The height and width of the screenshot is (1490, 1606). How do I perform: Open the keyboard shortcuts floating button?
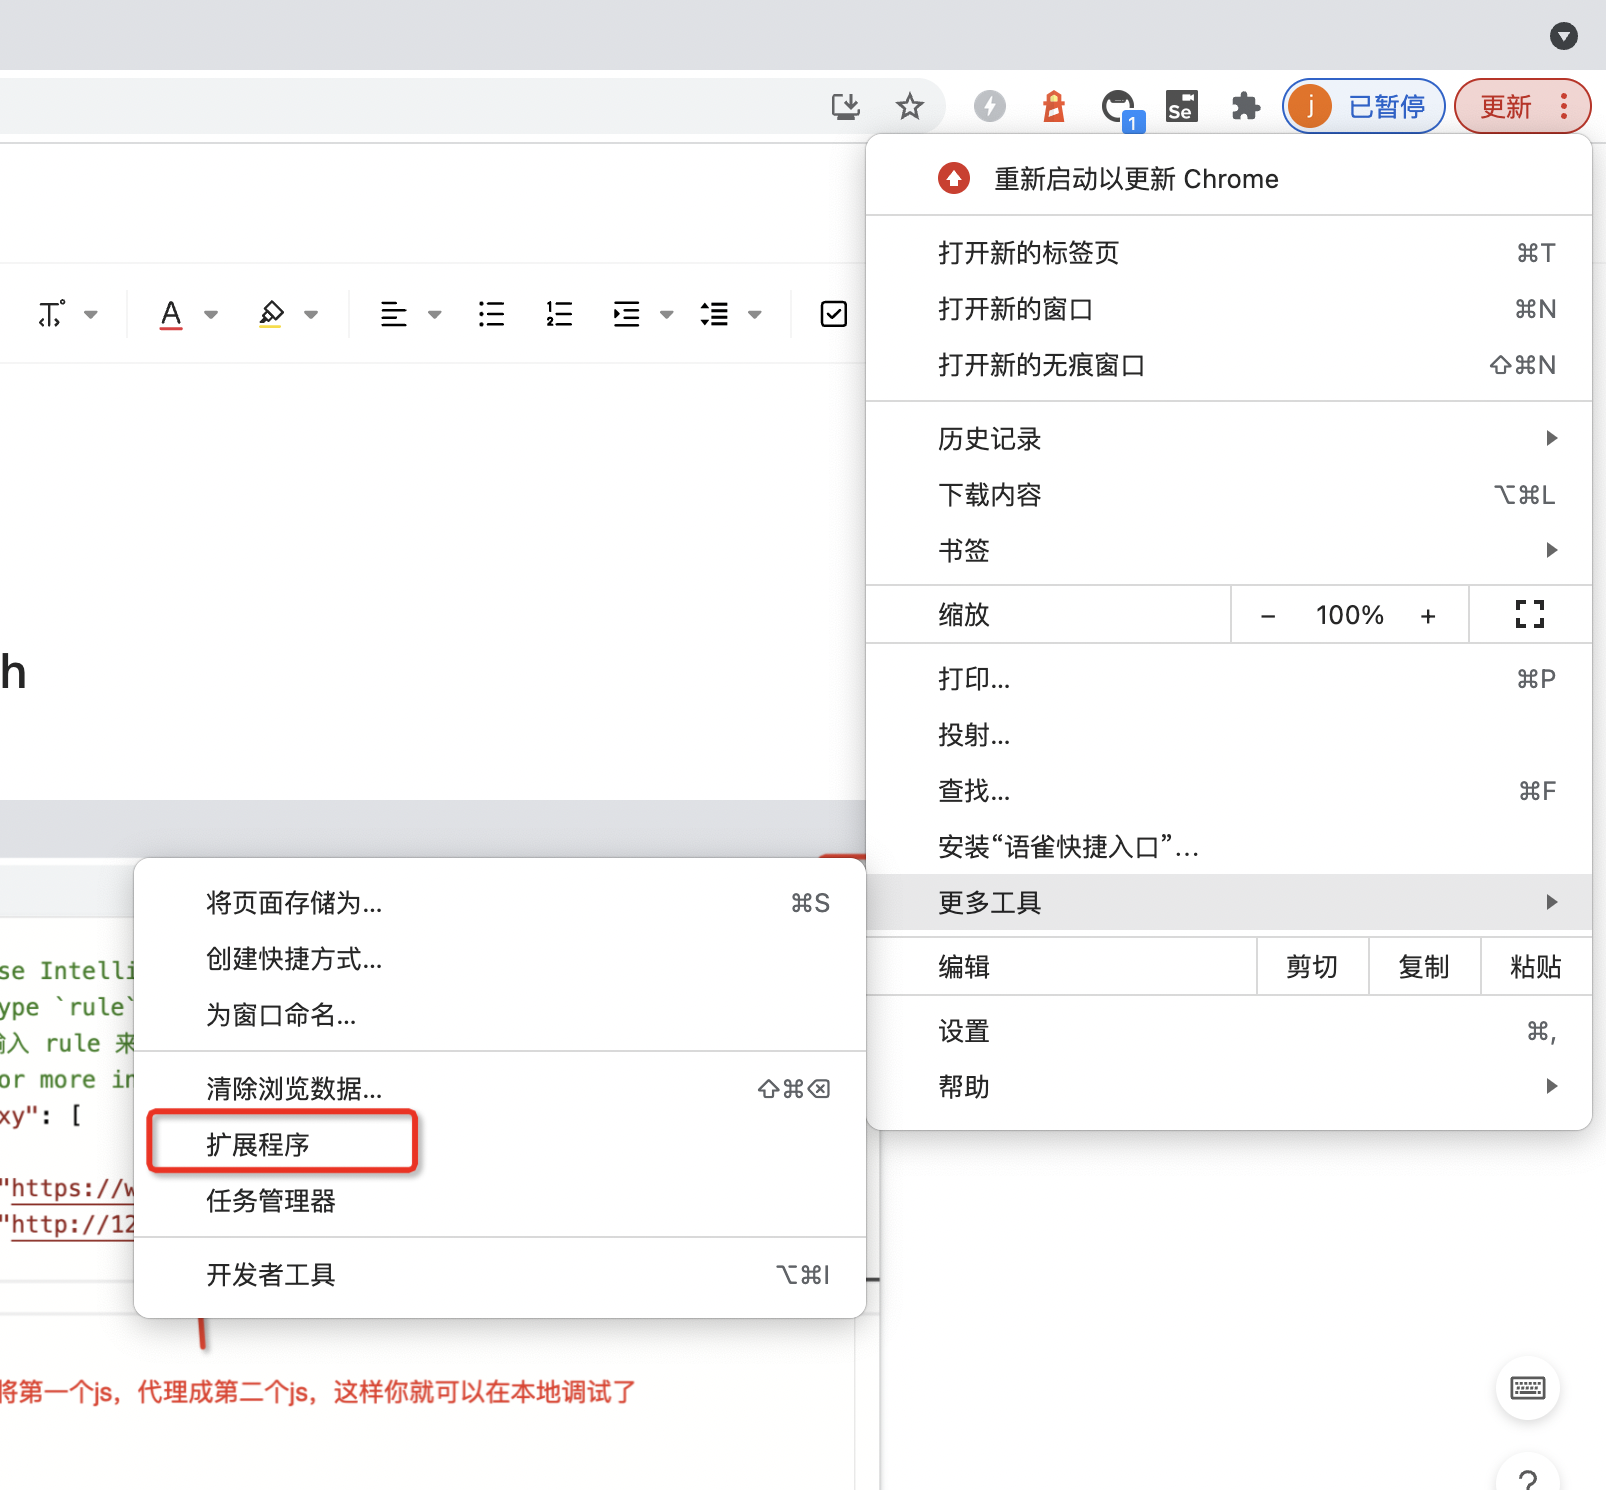[1527, 1388]
